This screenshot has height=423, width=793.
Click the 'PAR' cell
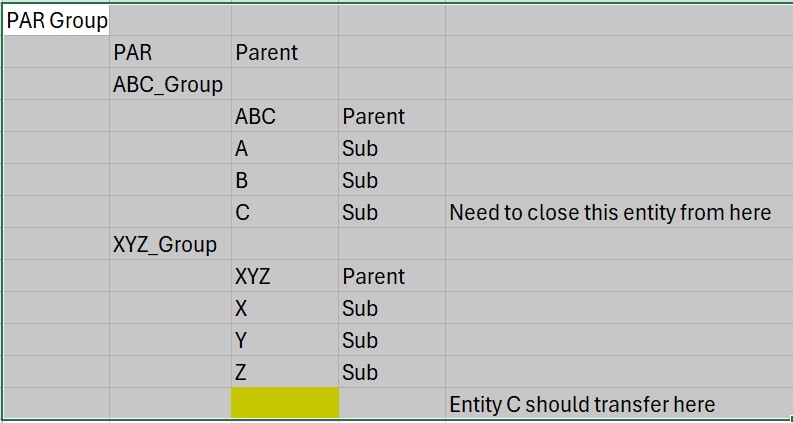click(170, 52)
